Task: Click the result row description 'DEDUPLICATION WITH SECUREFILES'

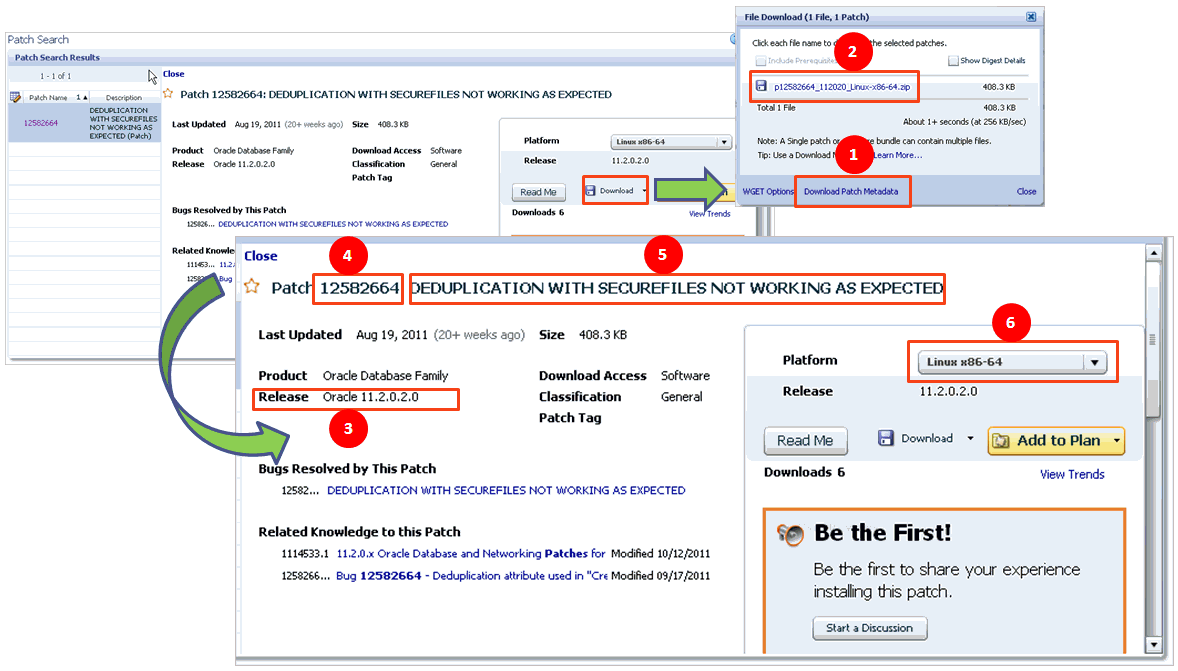Action: pyautogui.click(x=123, y=123)
